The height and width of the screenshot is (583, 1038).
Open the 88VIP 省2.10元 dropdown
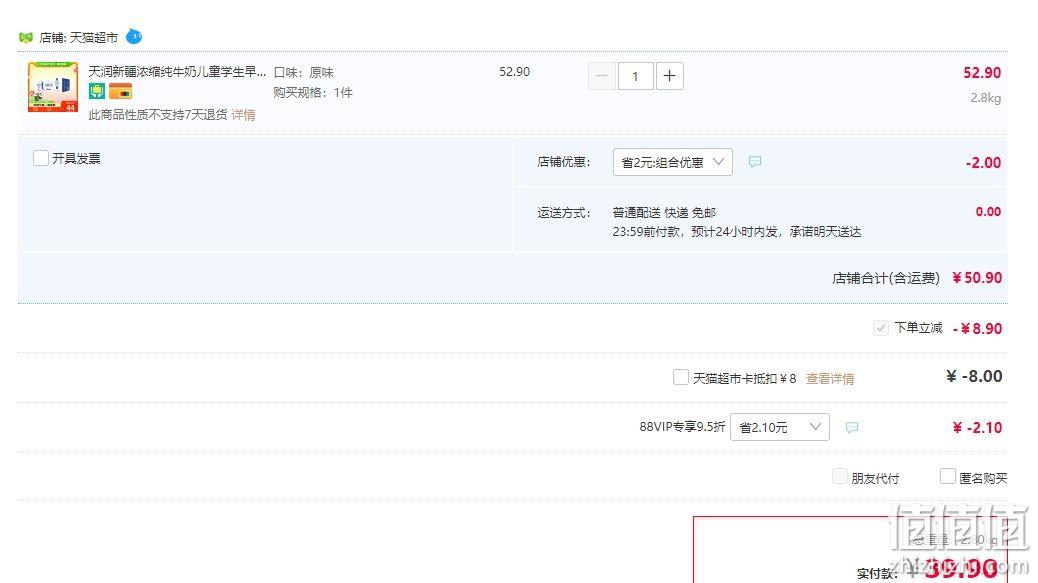[x=780, y=427]
